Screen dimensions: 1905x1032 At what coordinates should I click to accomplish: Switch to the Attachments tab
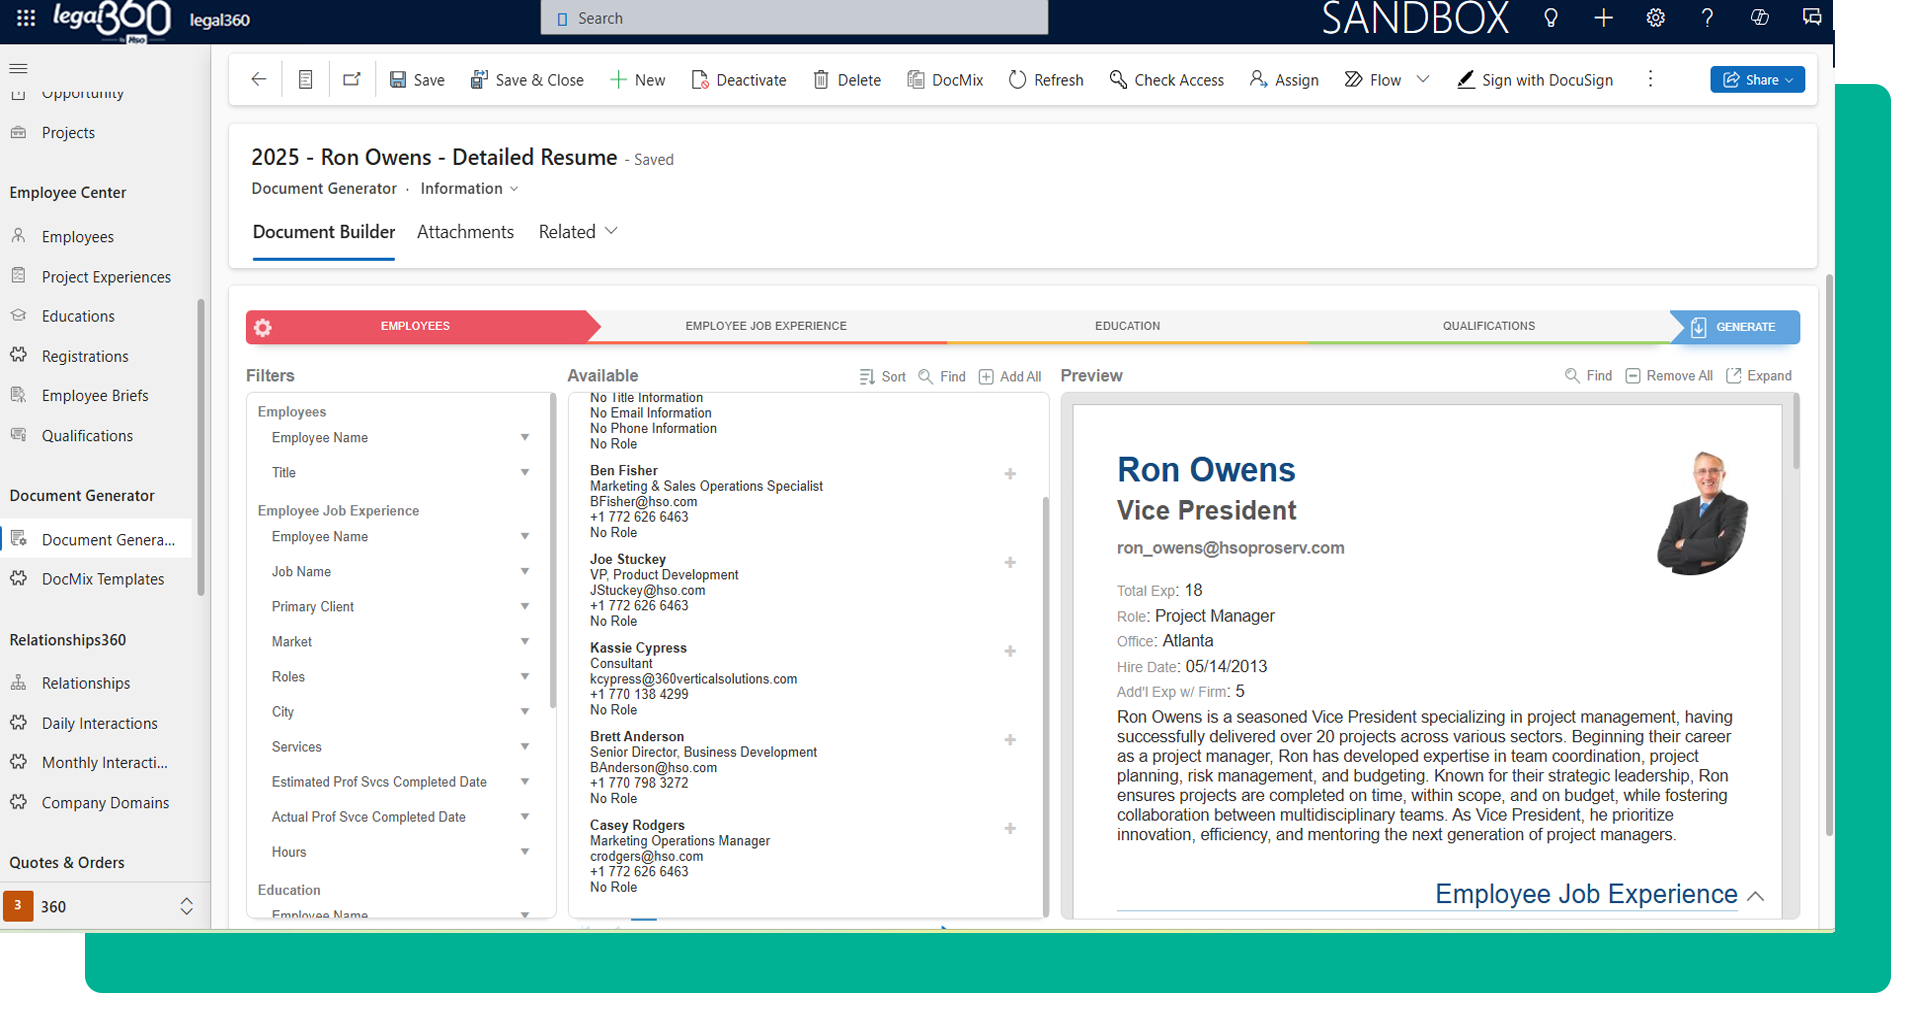point(465,232)
